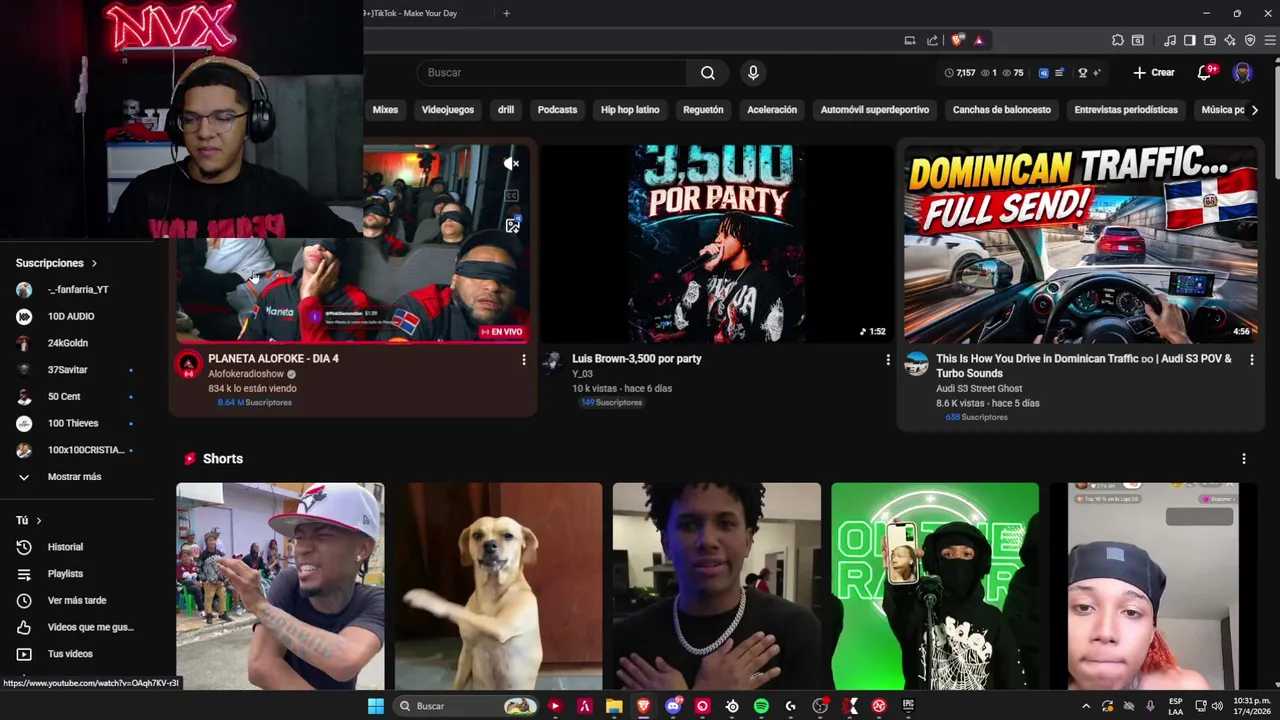Open the dancing dog Short
This screenshot has height=720, width=1280.
[x=498, y=587]
